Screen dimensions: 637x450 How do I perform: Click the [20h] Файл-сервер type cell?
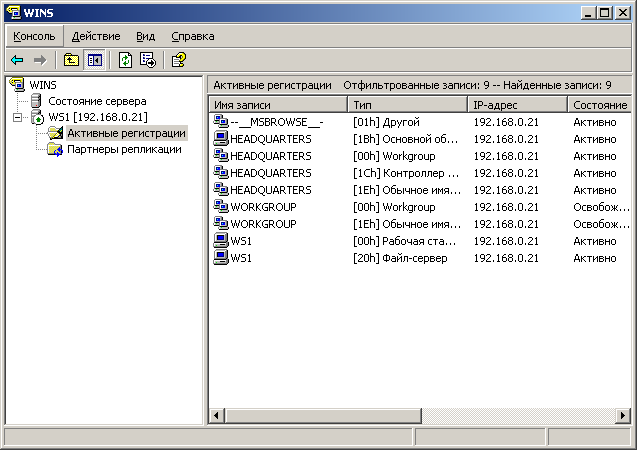coord(400,258)
